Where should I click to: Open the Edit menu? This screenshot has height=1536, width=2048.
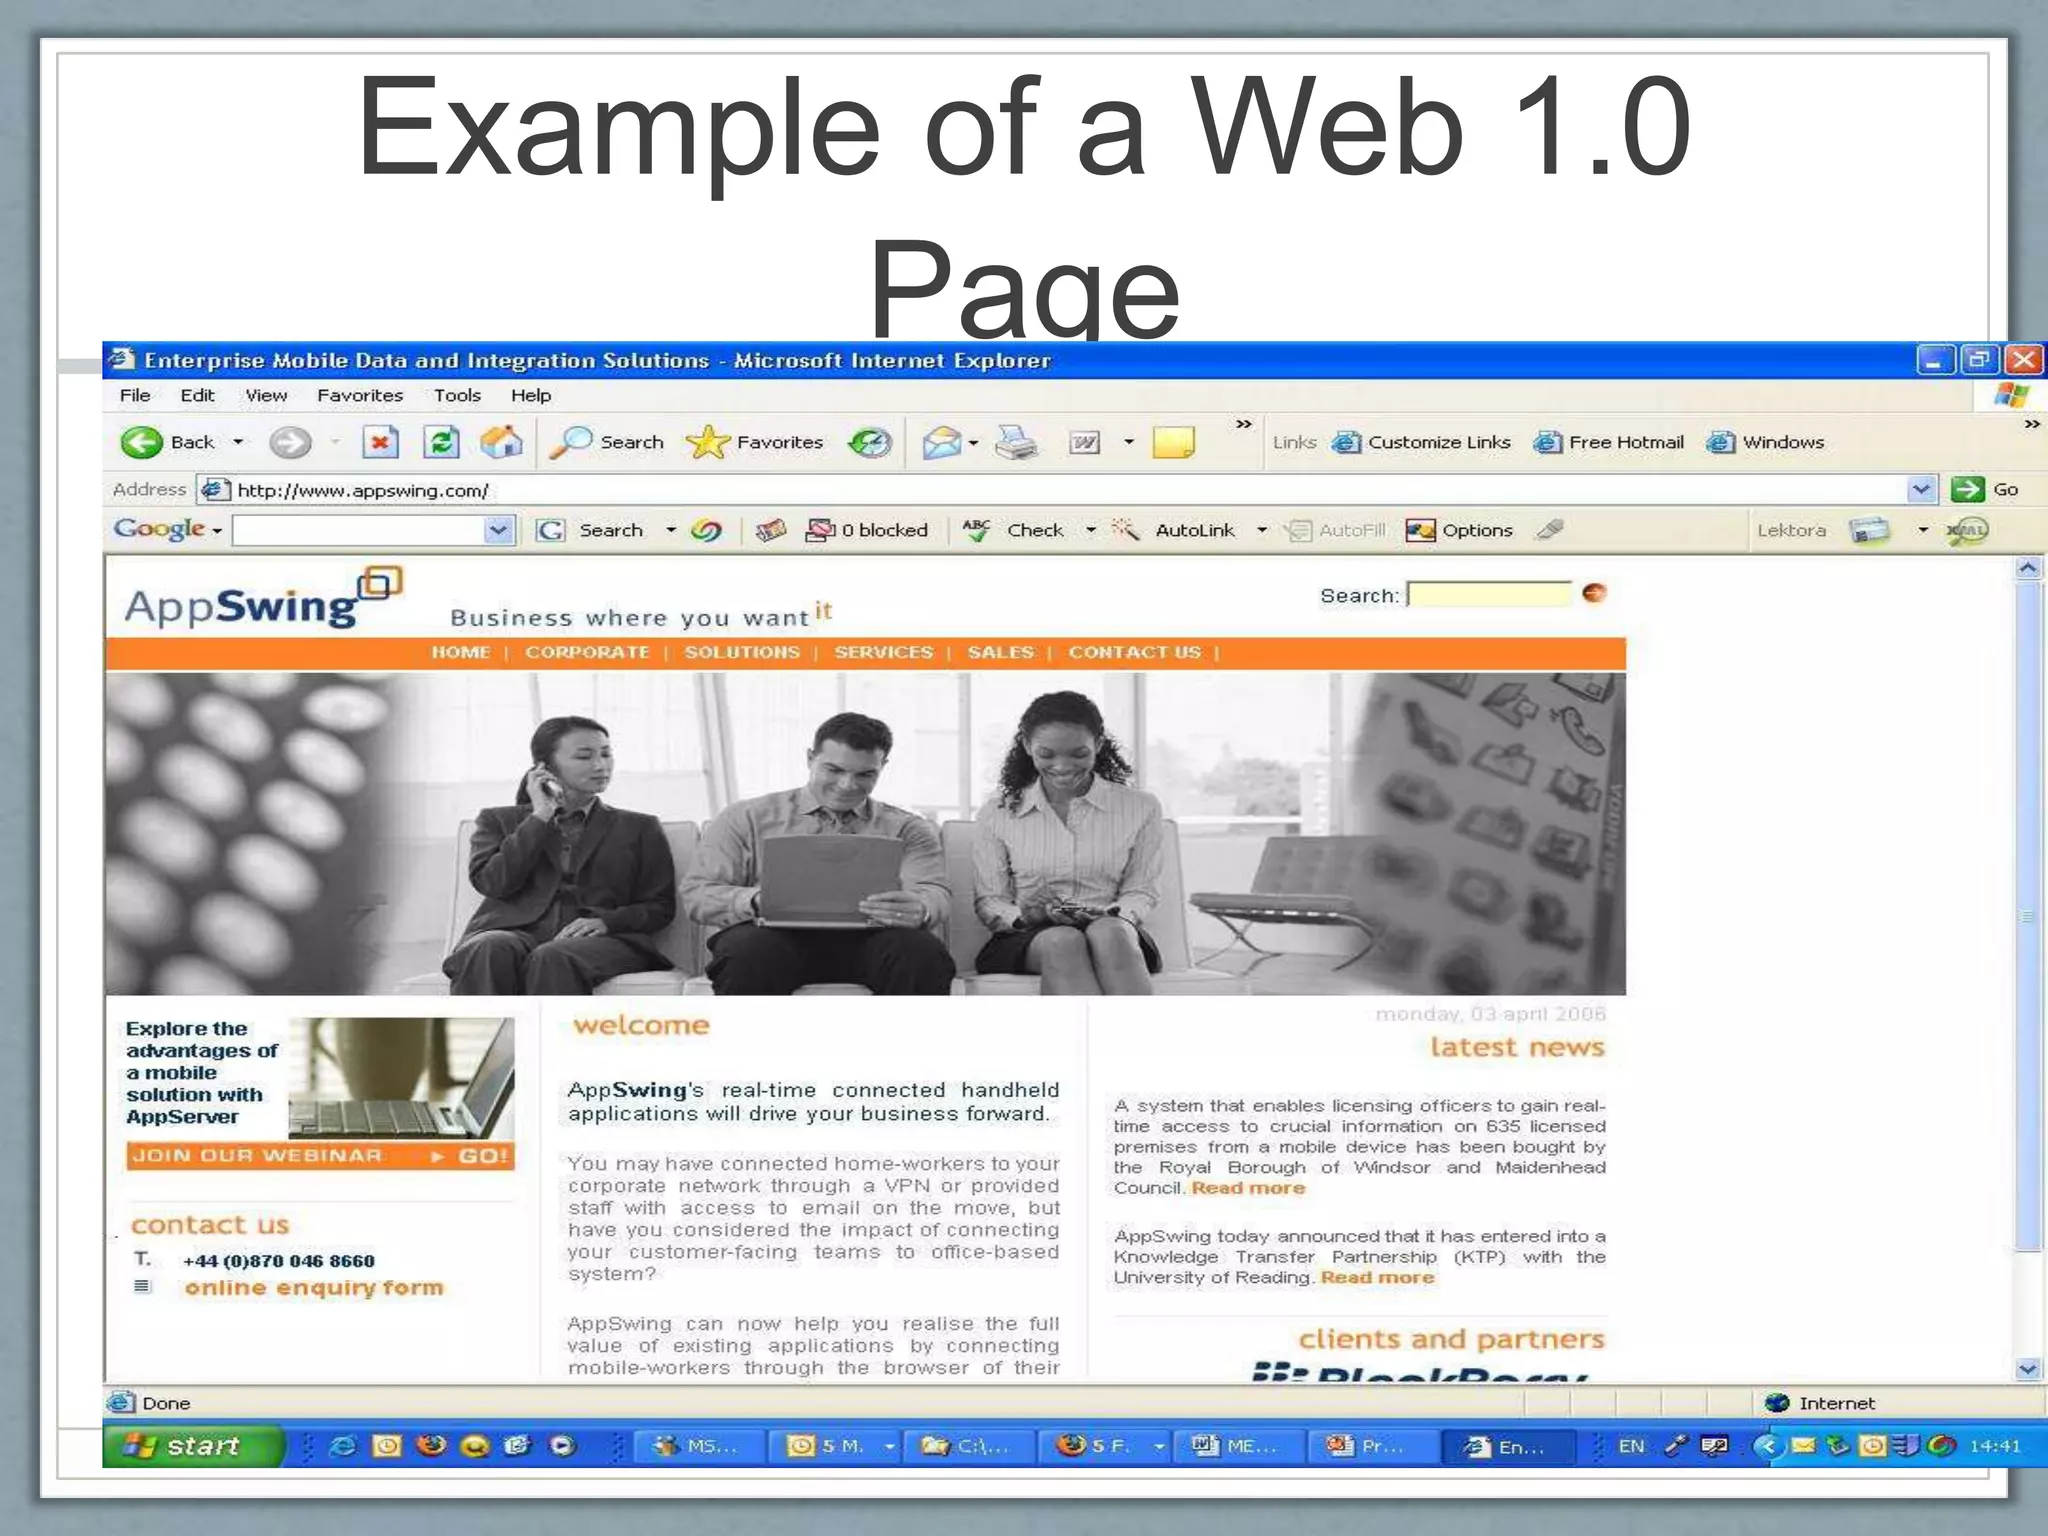click(197, 395)
